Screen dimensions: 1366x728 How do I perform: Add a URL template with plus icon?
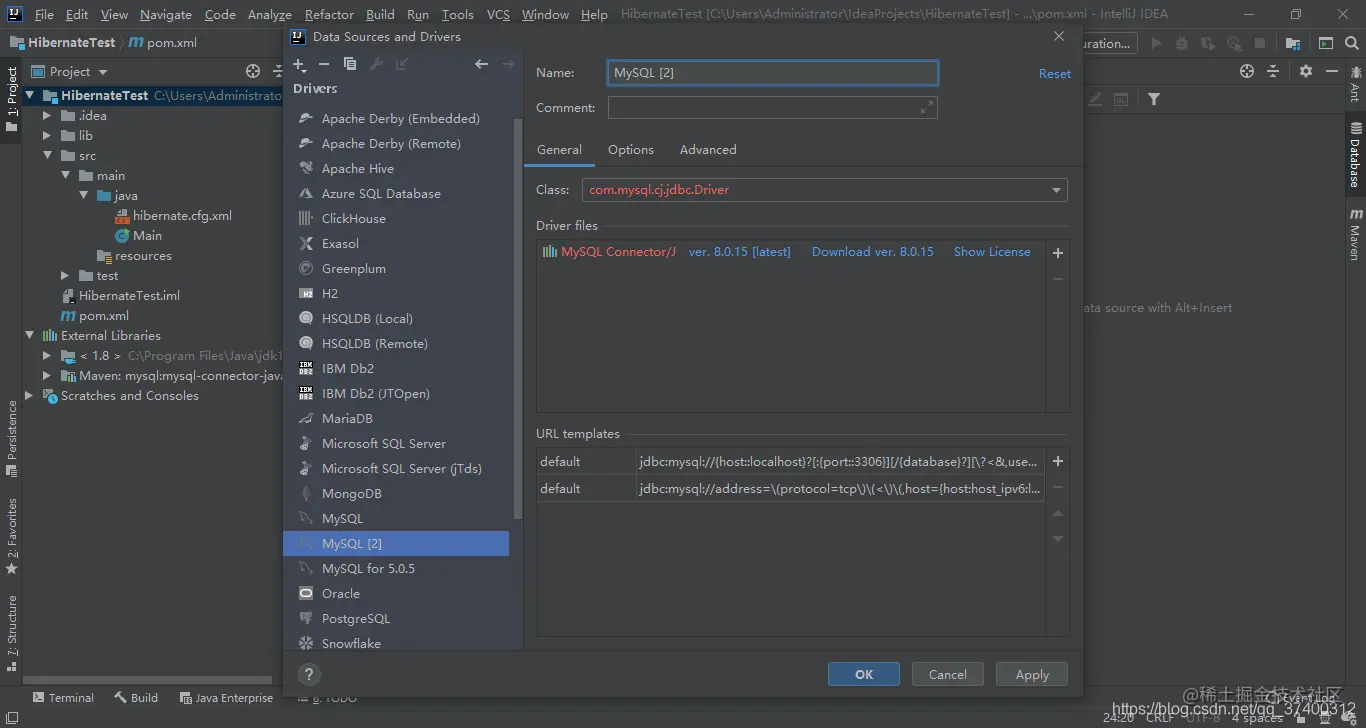1058,461
